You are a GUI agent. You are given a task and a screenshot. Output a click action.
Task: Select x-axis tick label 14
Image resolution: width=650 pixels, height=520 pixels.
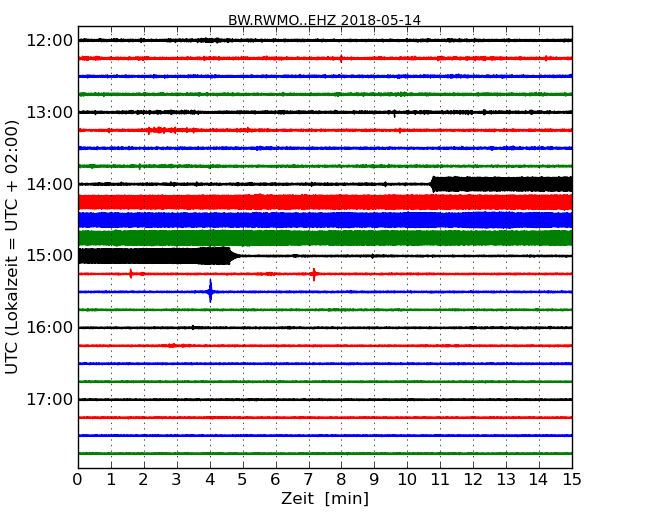pyautogui.click(x=538, y=480)
